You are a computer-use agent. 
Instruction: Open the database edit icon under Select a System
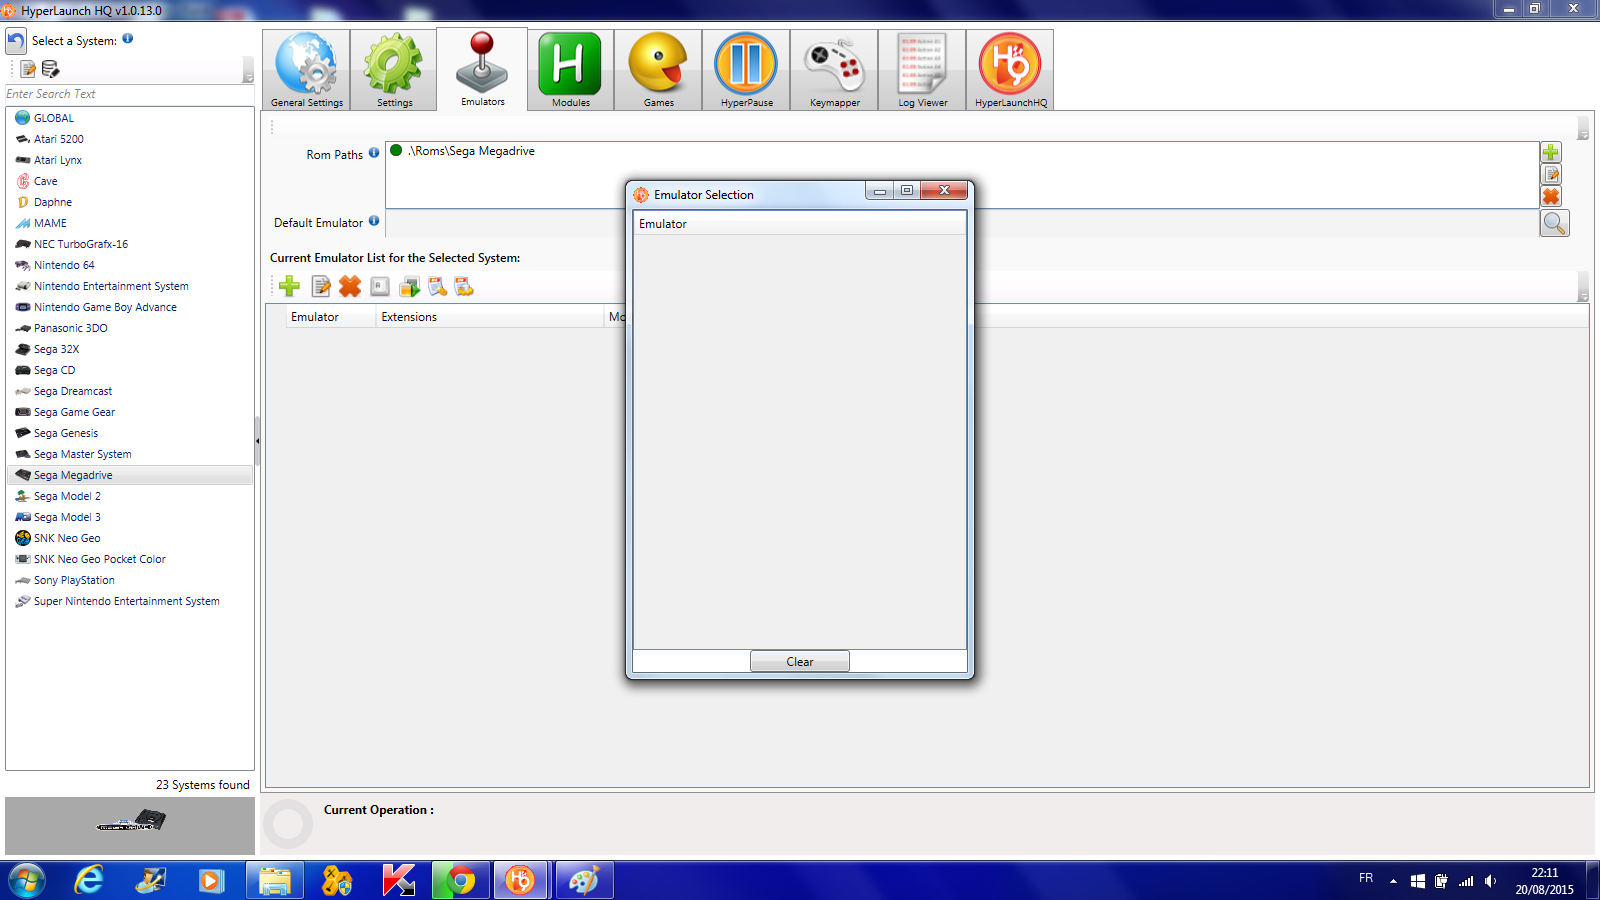click(51, 69)
